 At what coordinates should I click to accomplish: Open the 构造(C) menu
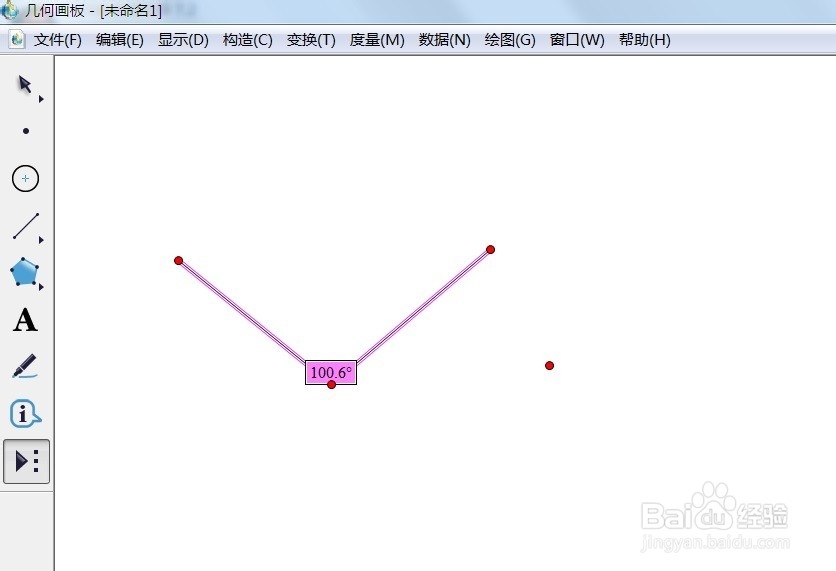click(247, 40)
